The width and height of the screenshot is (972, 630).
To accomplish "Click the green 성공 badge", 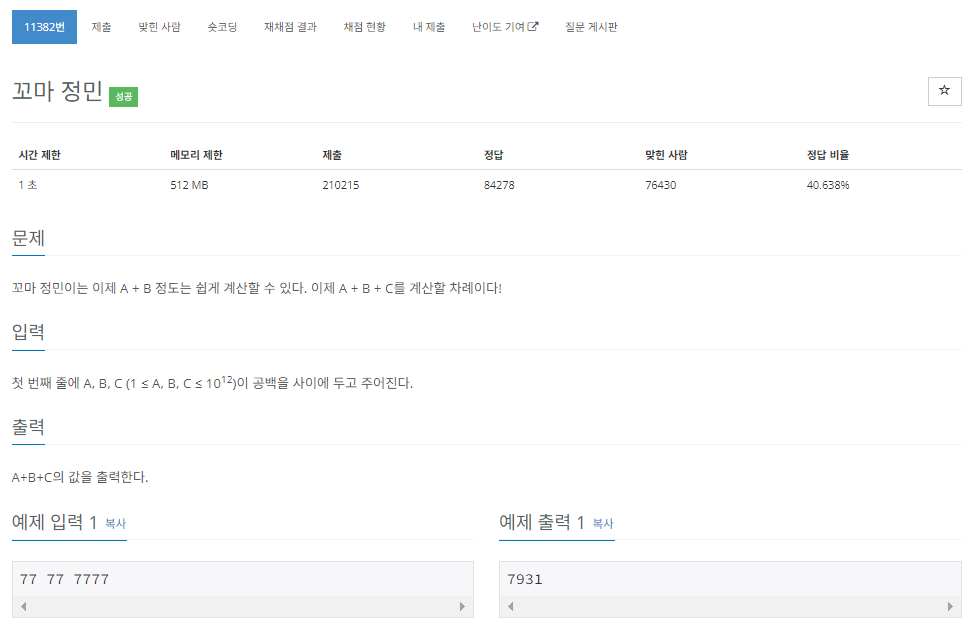I will pos(123,97).
